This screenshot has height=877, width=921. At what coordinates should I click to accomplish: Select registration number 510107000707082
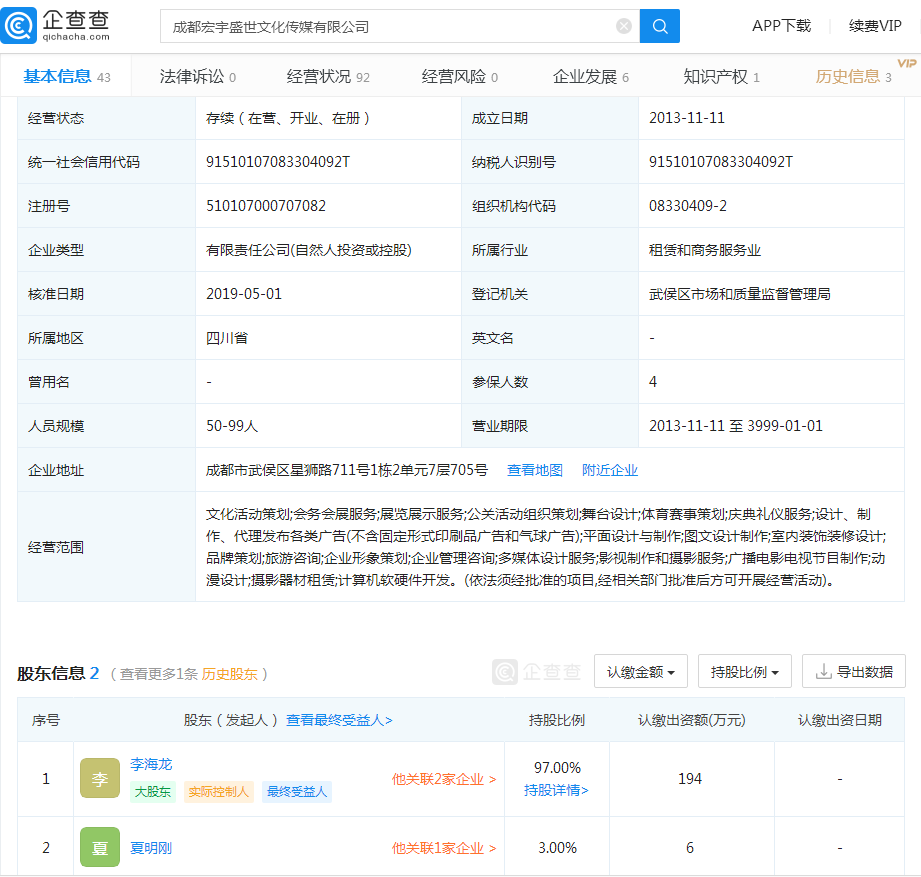tap(265, 206)
